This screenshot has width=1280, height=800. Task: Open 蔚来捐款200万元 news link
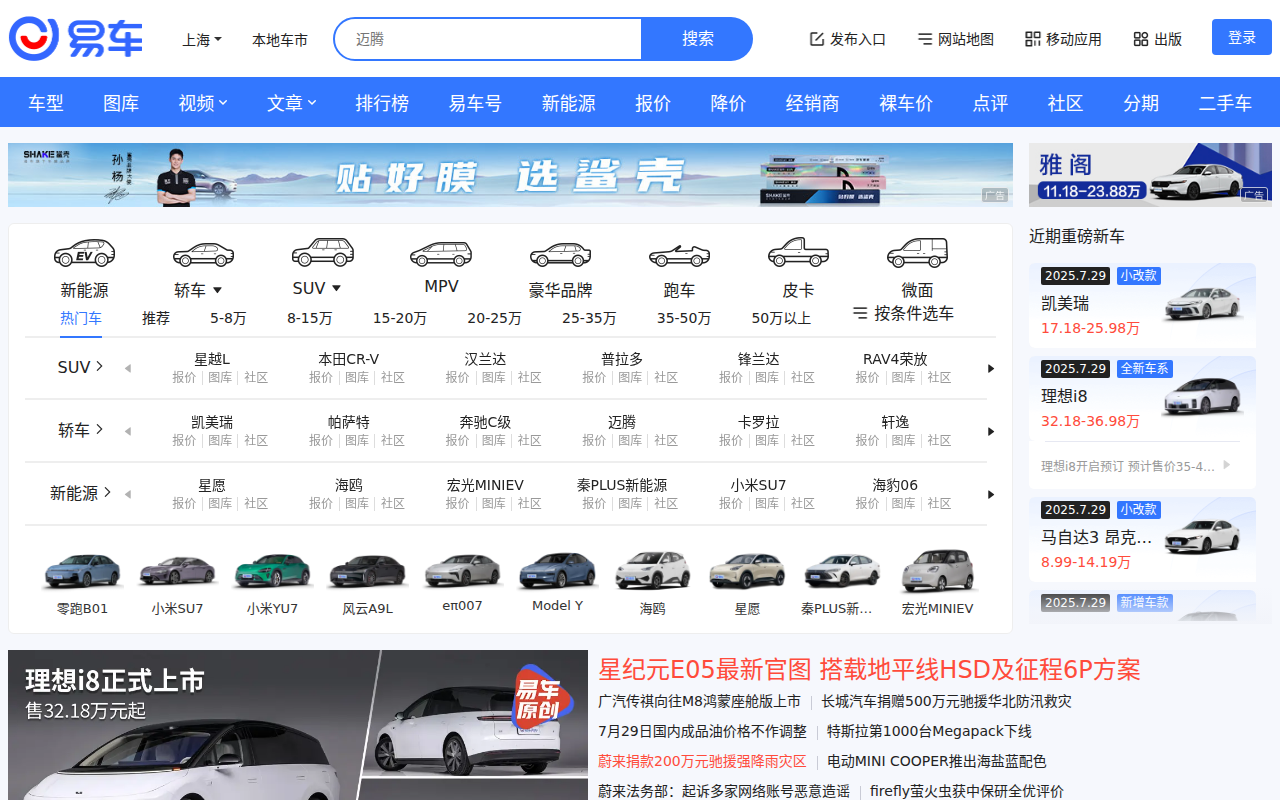tap(702, 761)
